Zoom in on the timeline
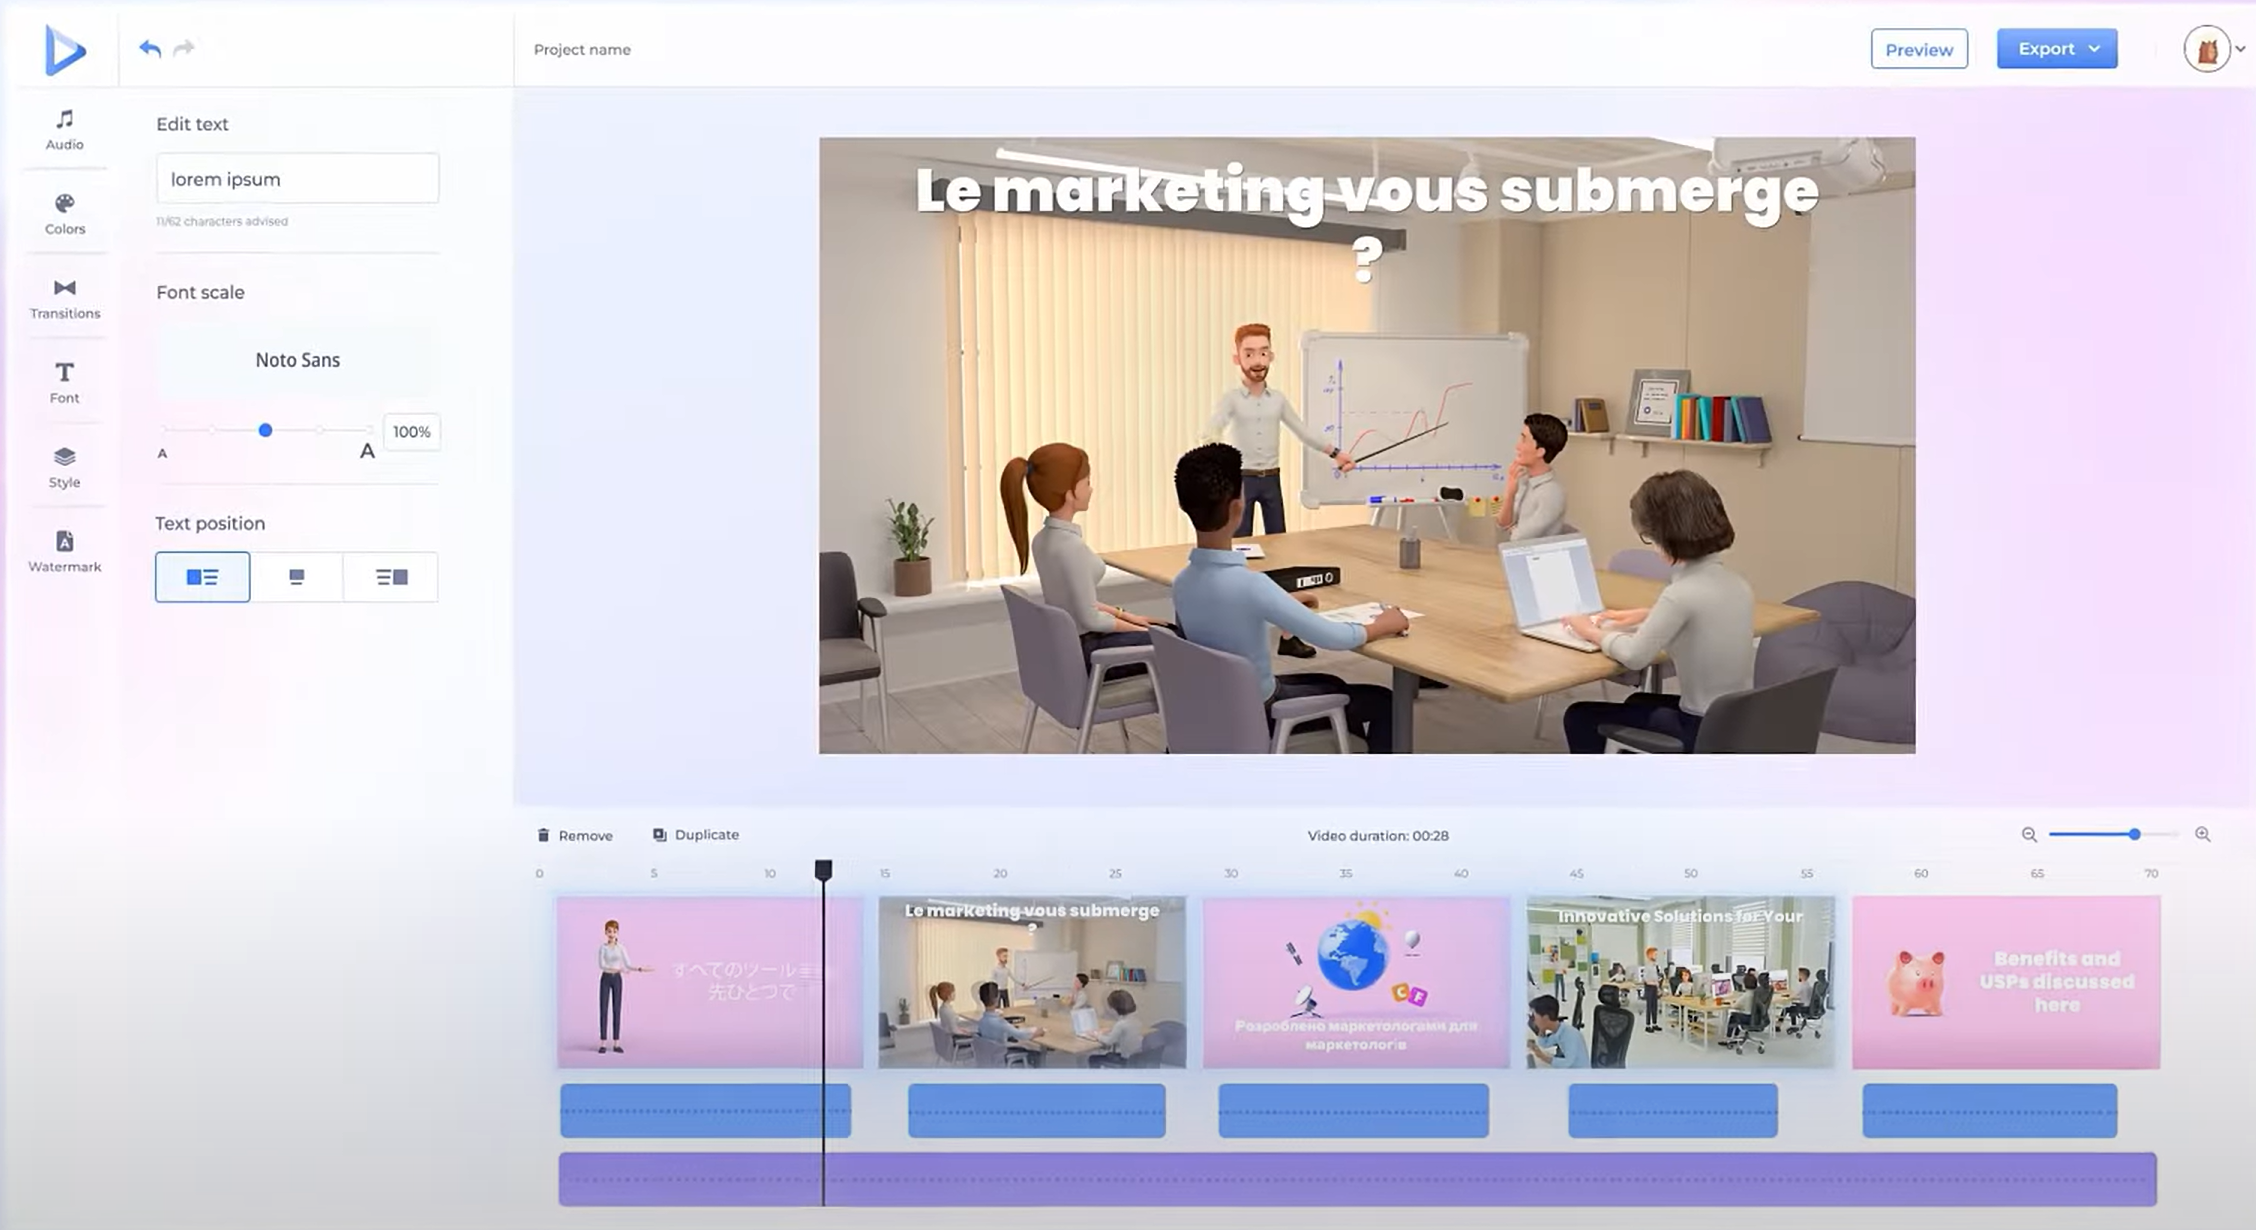The image size is (2256, 1230). pos(2202,834)
